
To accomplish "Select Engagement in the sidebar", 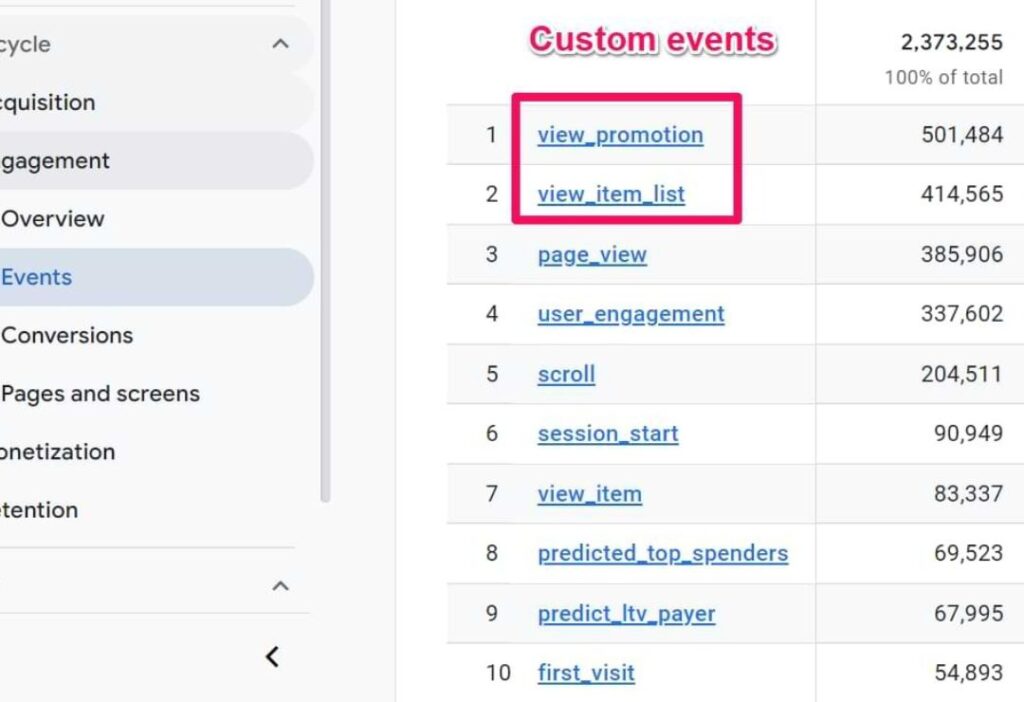I will click(x=55, y=160).
